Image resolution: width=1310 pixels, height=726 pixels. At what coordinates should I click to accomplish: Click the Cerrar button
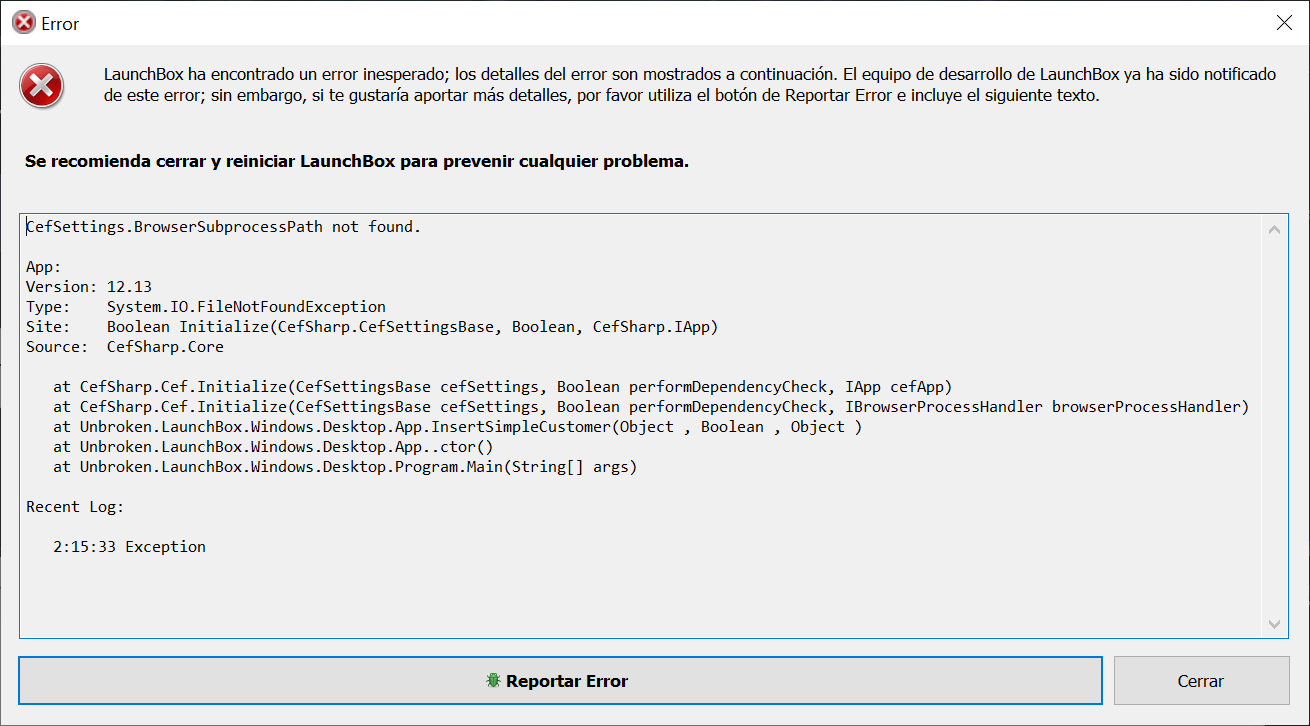[x=1201, y=681]
